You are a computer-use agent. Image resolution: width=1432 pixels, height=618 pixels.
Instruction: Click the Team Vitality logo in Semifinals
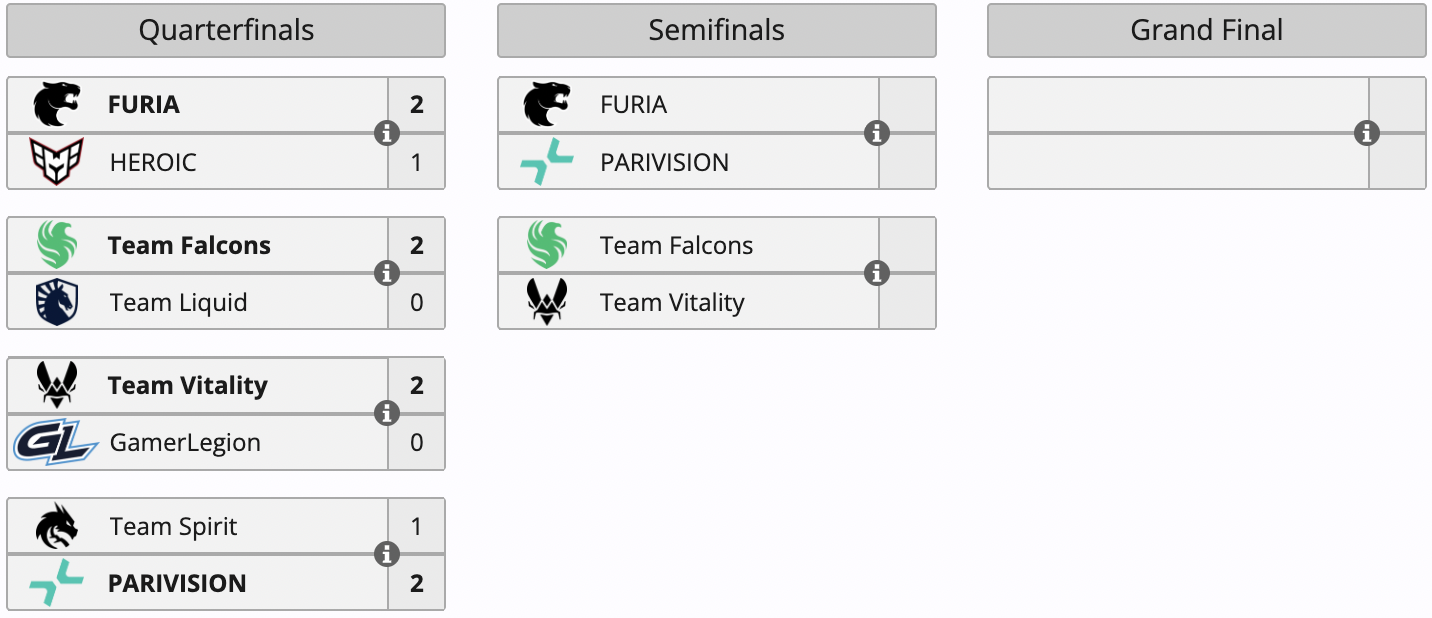(547, 302)
